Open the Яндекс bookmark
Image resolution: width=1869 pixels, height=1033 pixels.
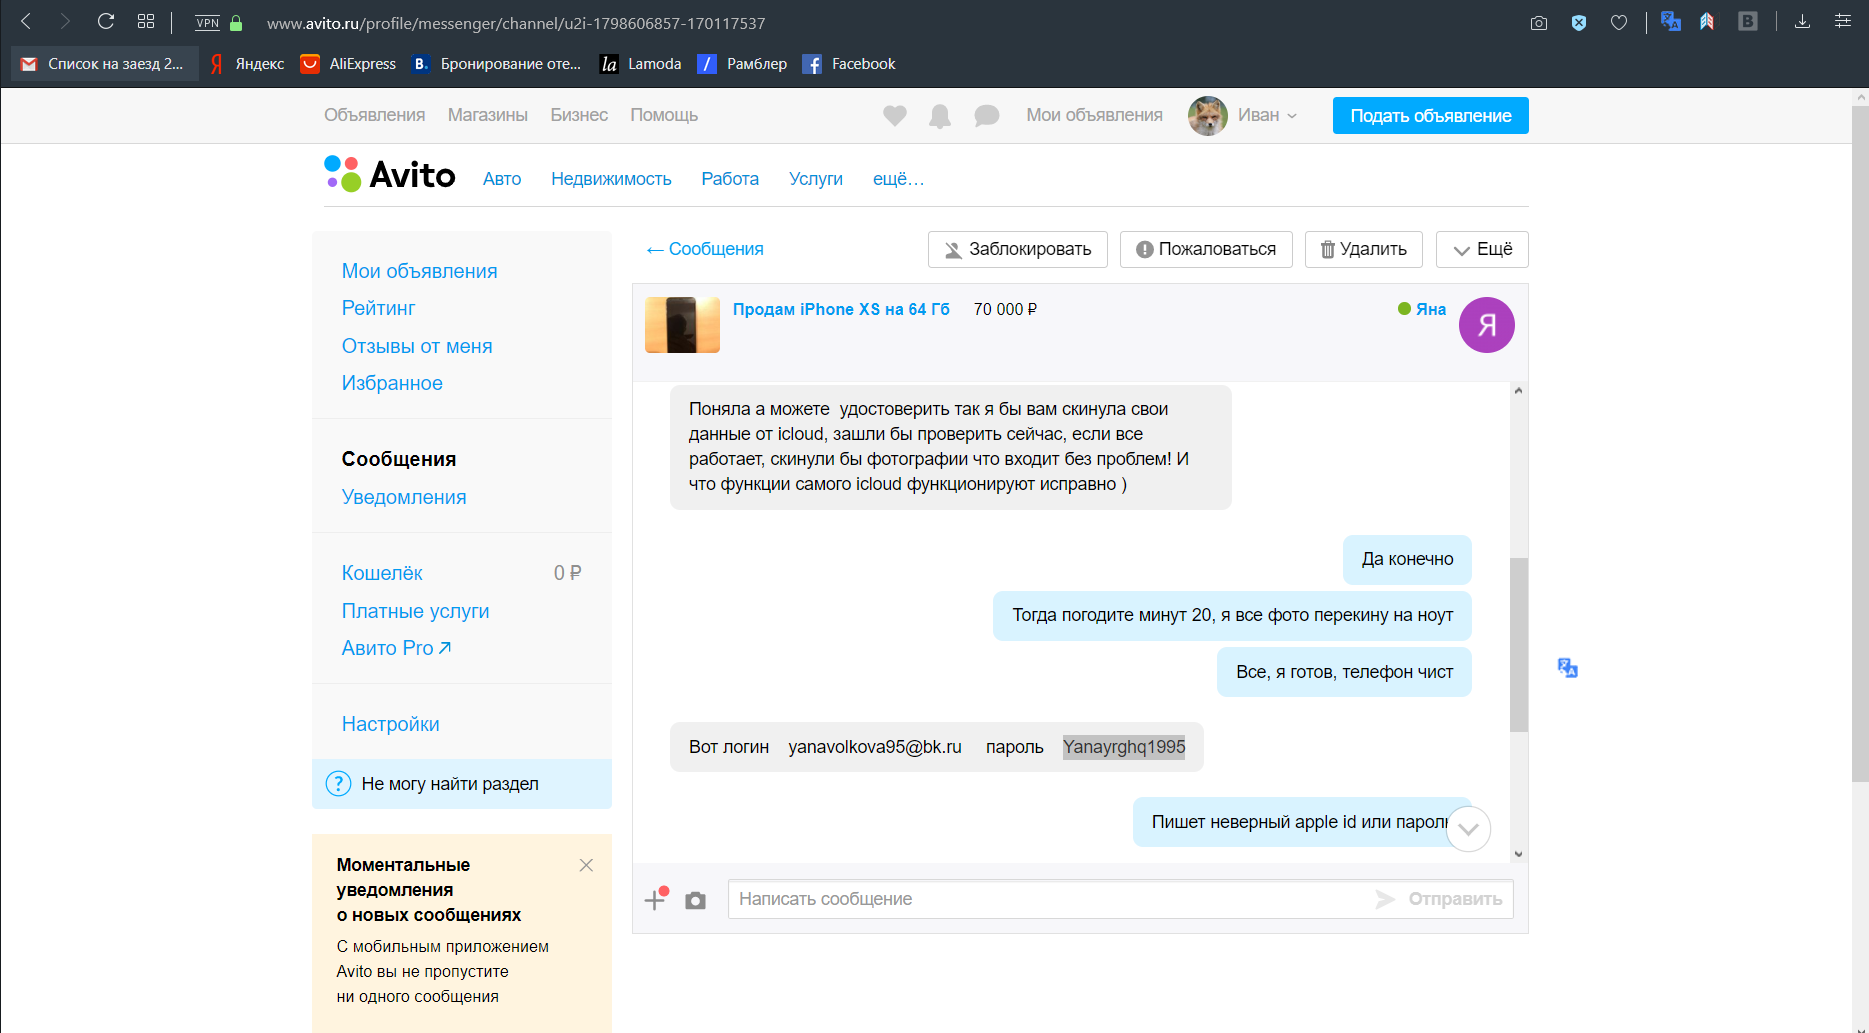[247, 64]
